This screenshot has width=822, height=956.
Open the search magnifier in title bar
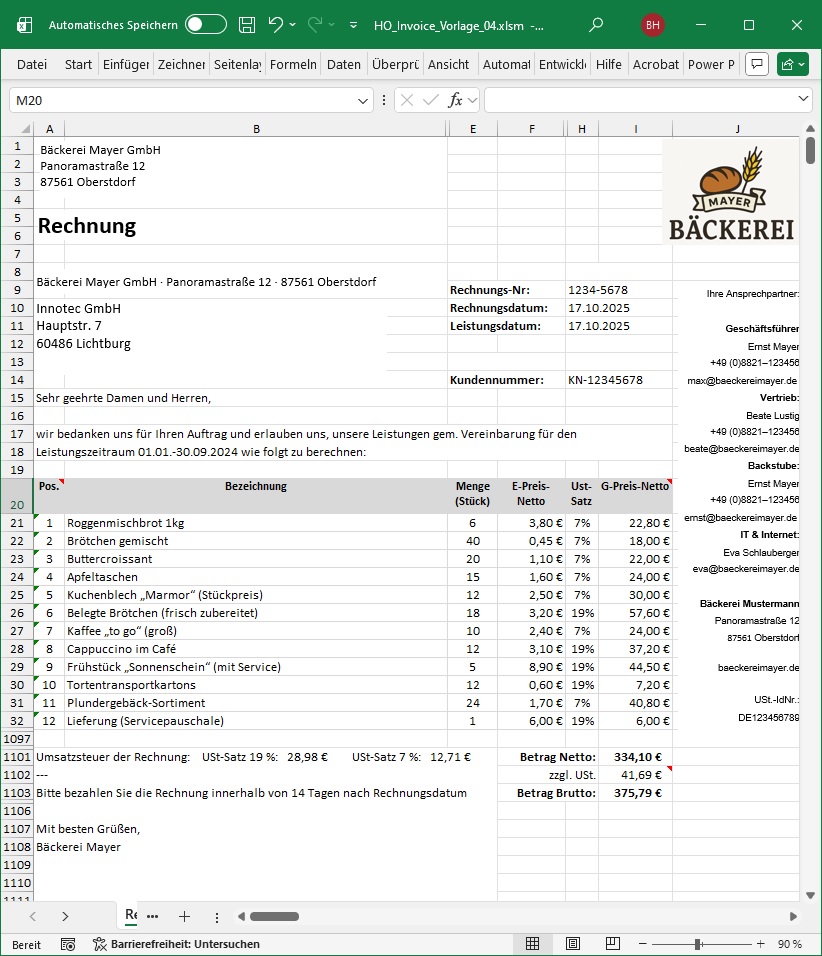click(x=597, y=24)
